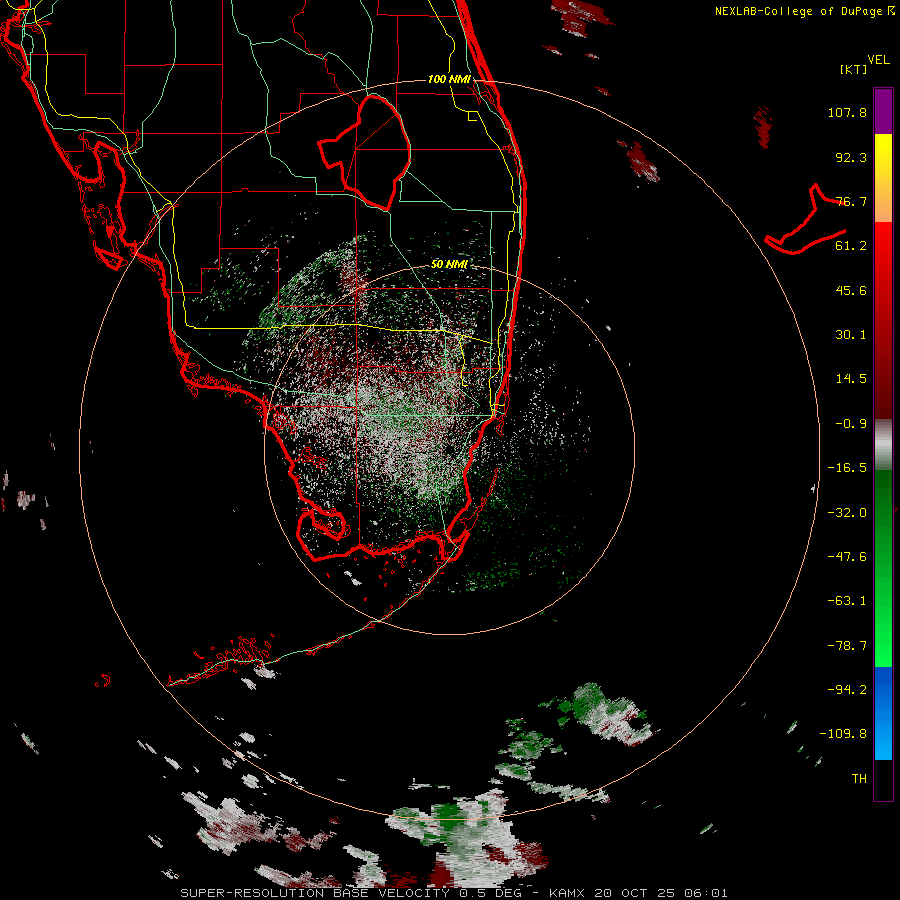Click the 76.7 value on velocity scale
The width and height of the screenshot is (900, 900).
tap(851, 201)
